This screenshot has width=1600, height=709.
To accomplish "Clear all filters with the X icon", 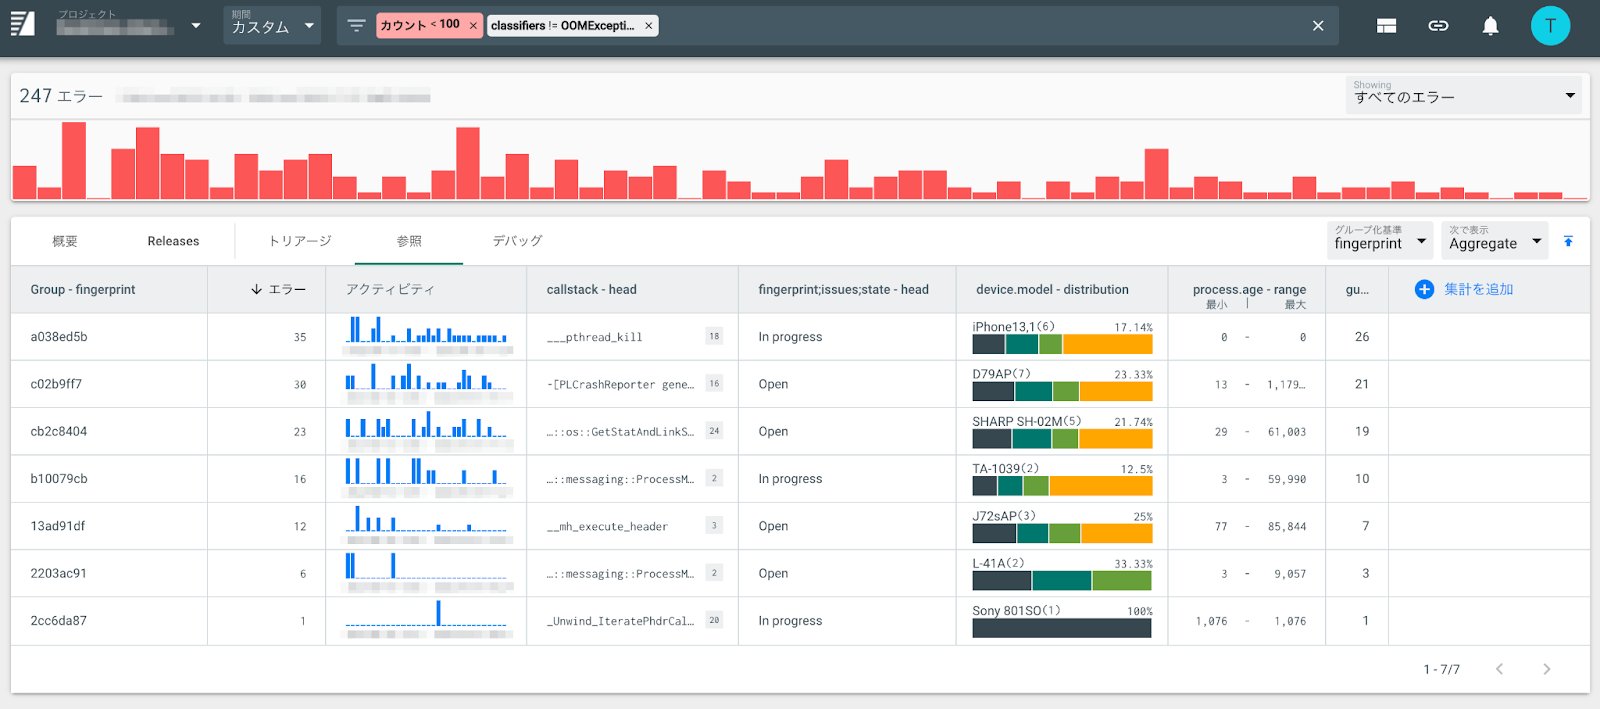I will pyautogui.click(x=1318, y=26).
